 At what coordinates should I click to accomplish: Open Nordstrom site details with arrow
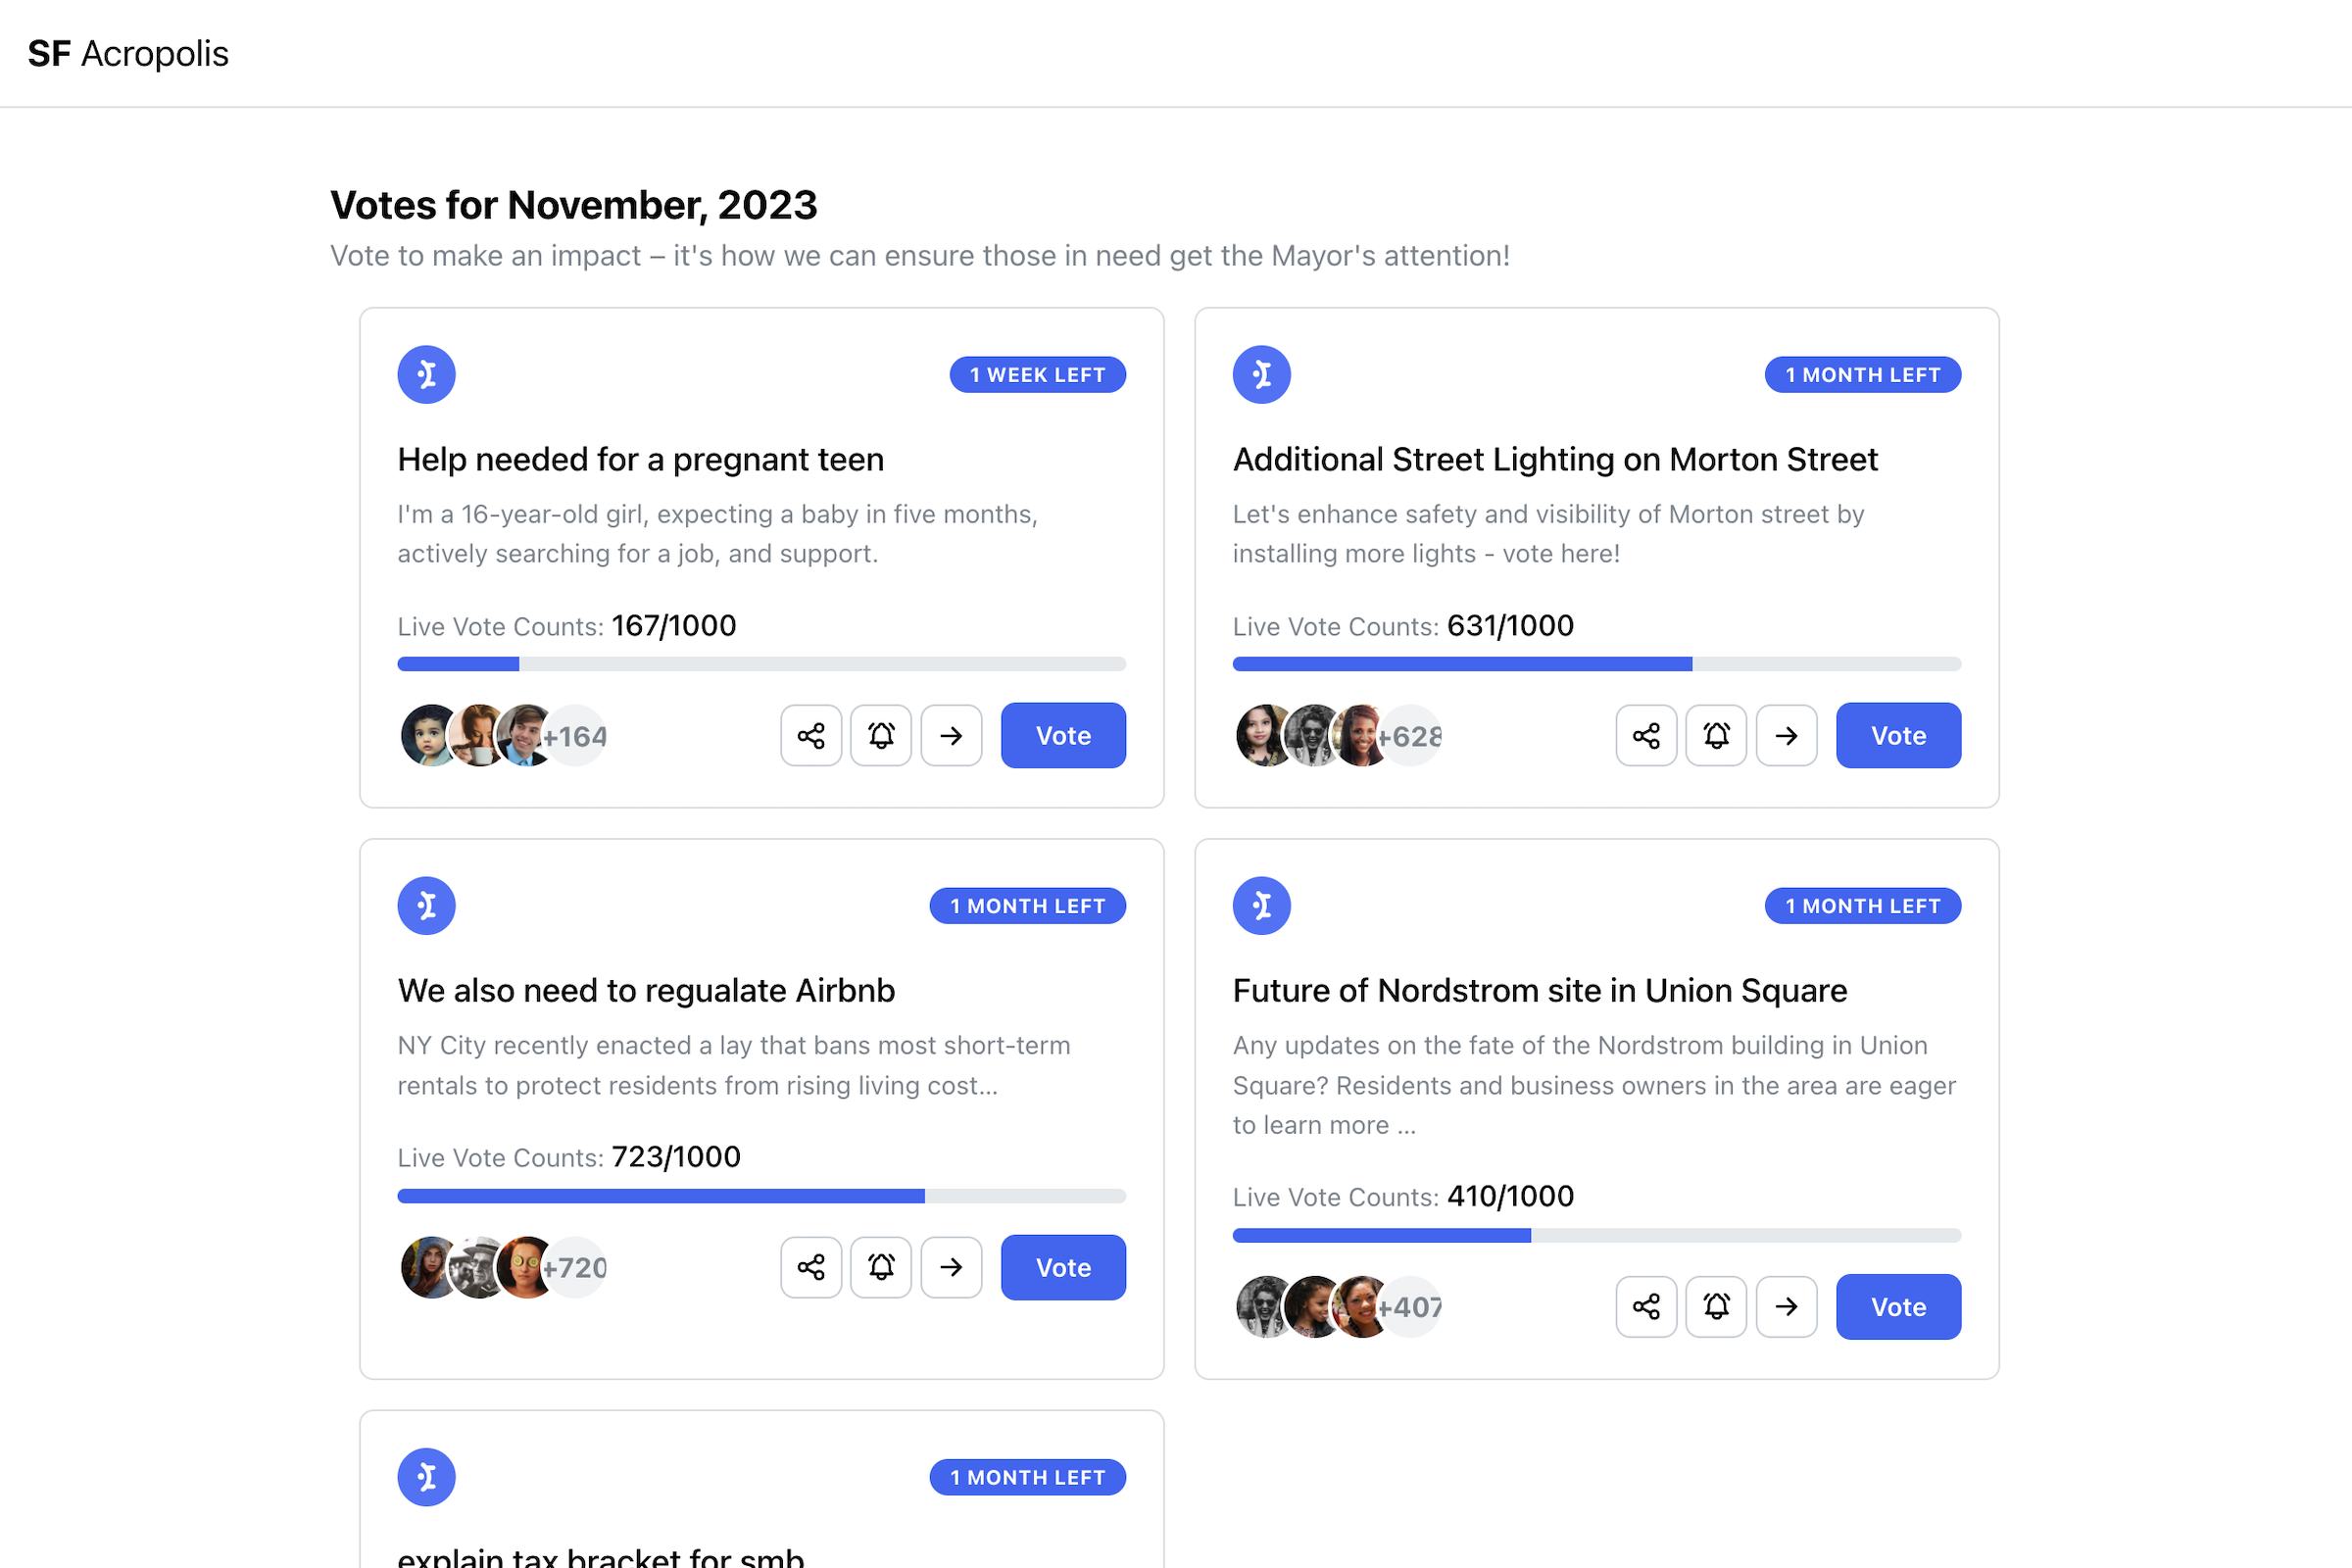click(x=1786, y=1306)
